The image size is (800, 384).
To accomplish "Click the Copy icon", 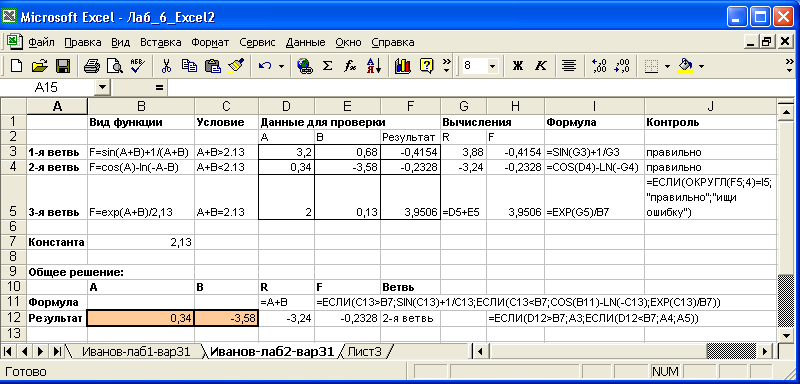I will [189, 66].
